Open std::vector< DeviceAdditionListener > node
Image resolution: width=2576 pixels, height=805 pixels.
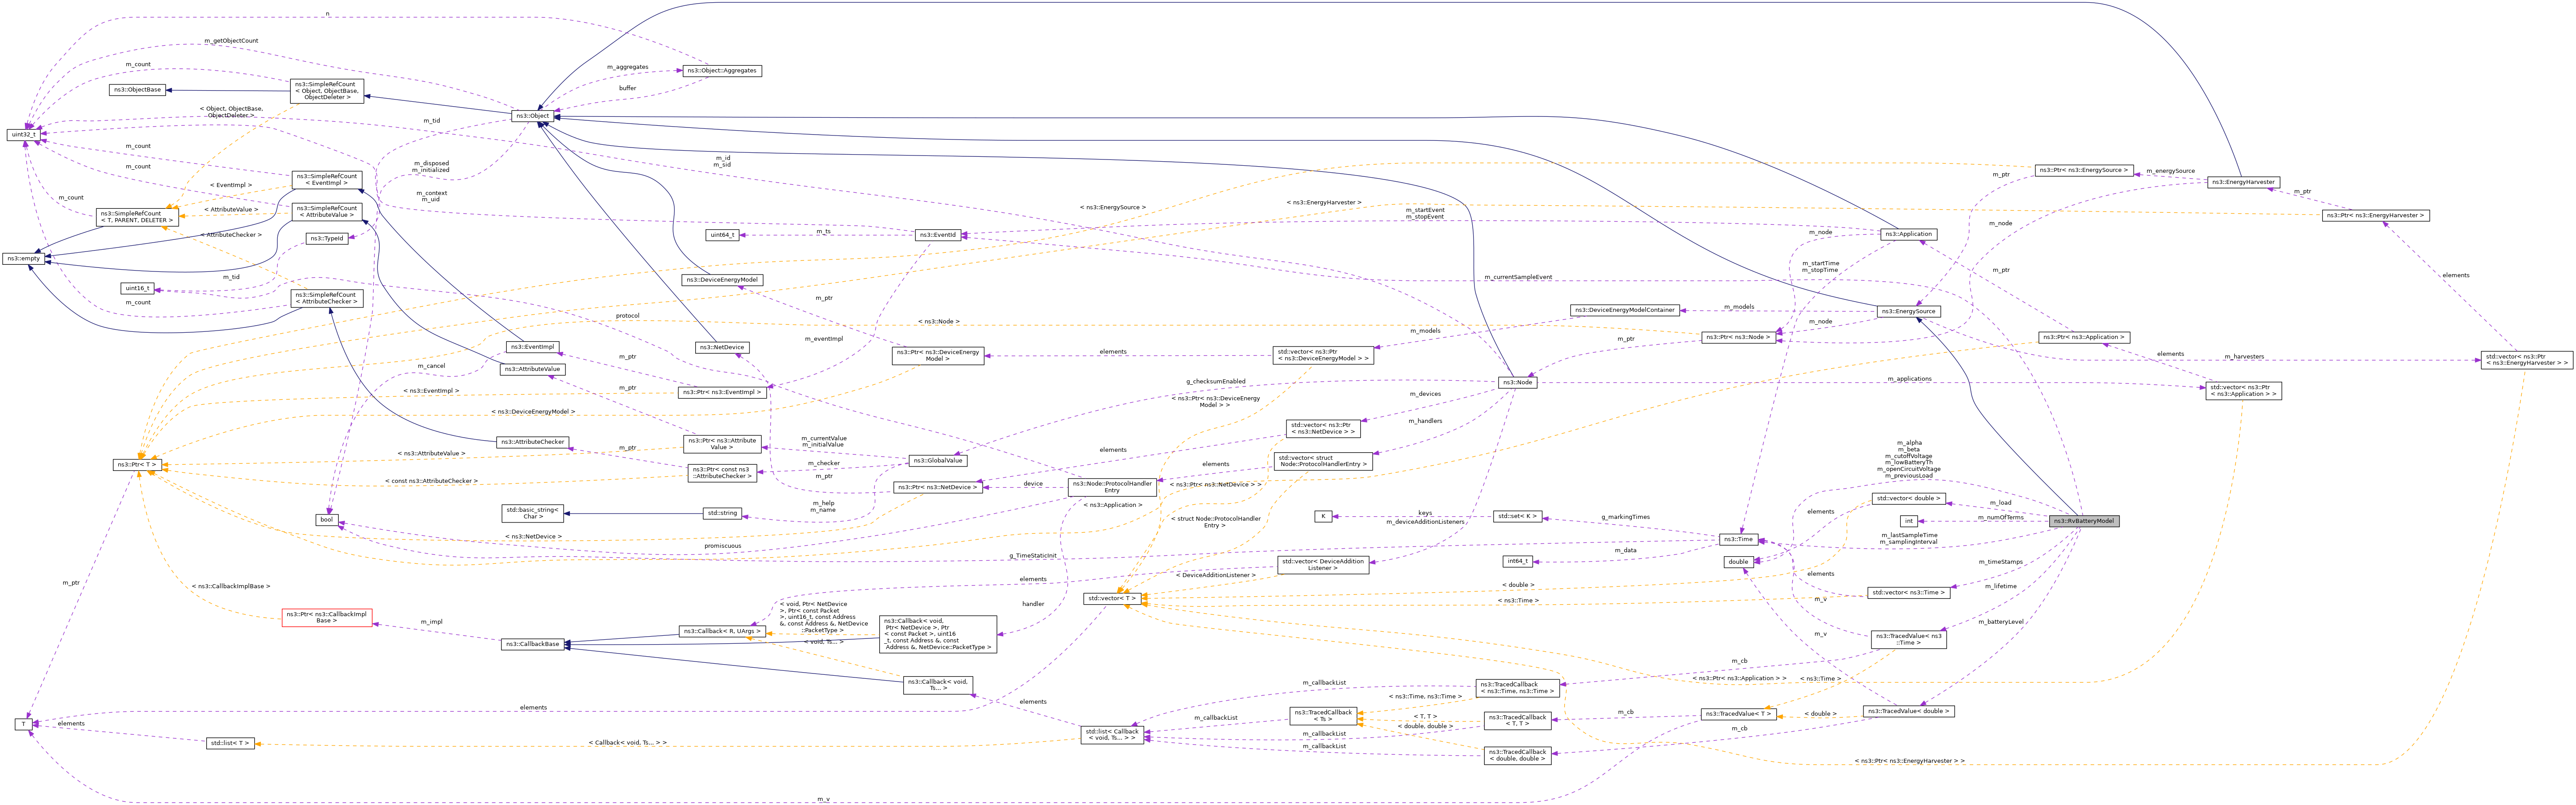1322,564
